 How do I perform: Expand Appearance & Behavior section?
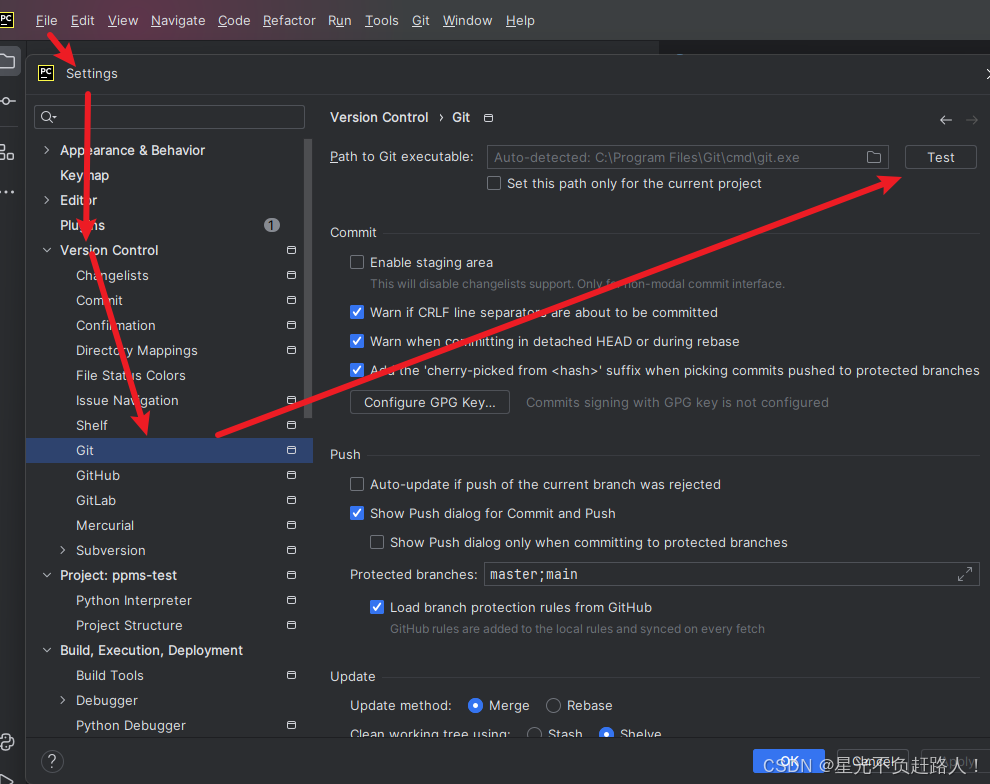click(47, 150)
